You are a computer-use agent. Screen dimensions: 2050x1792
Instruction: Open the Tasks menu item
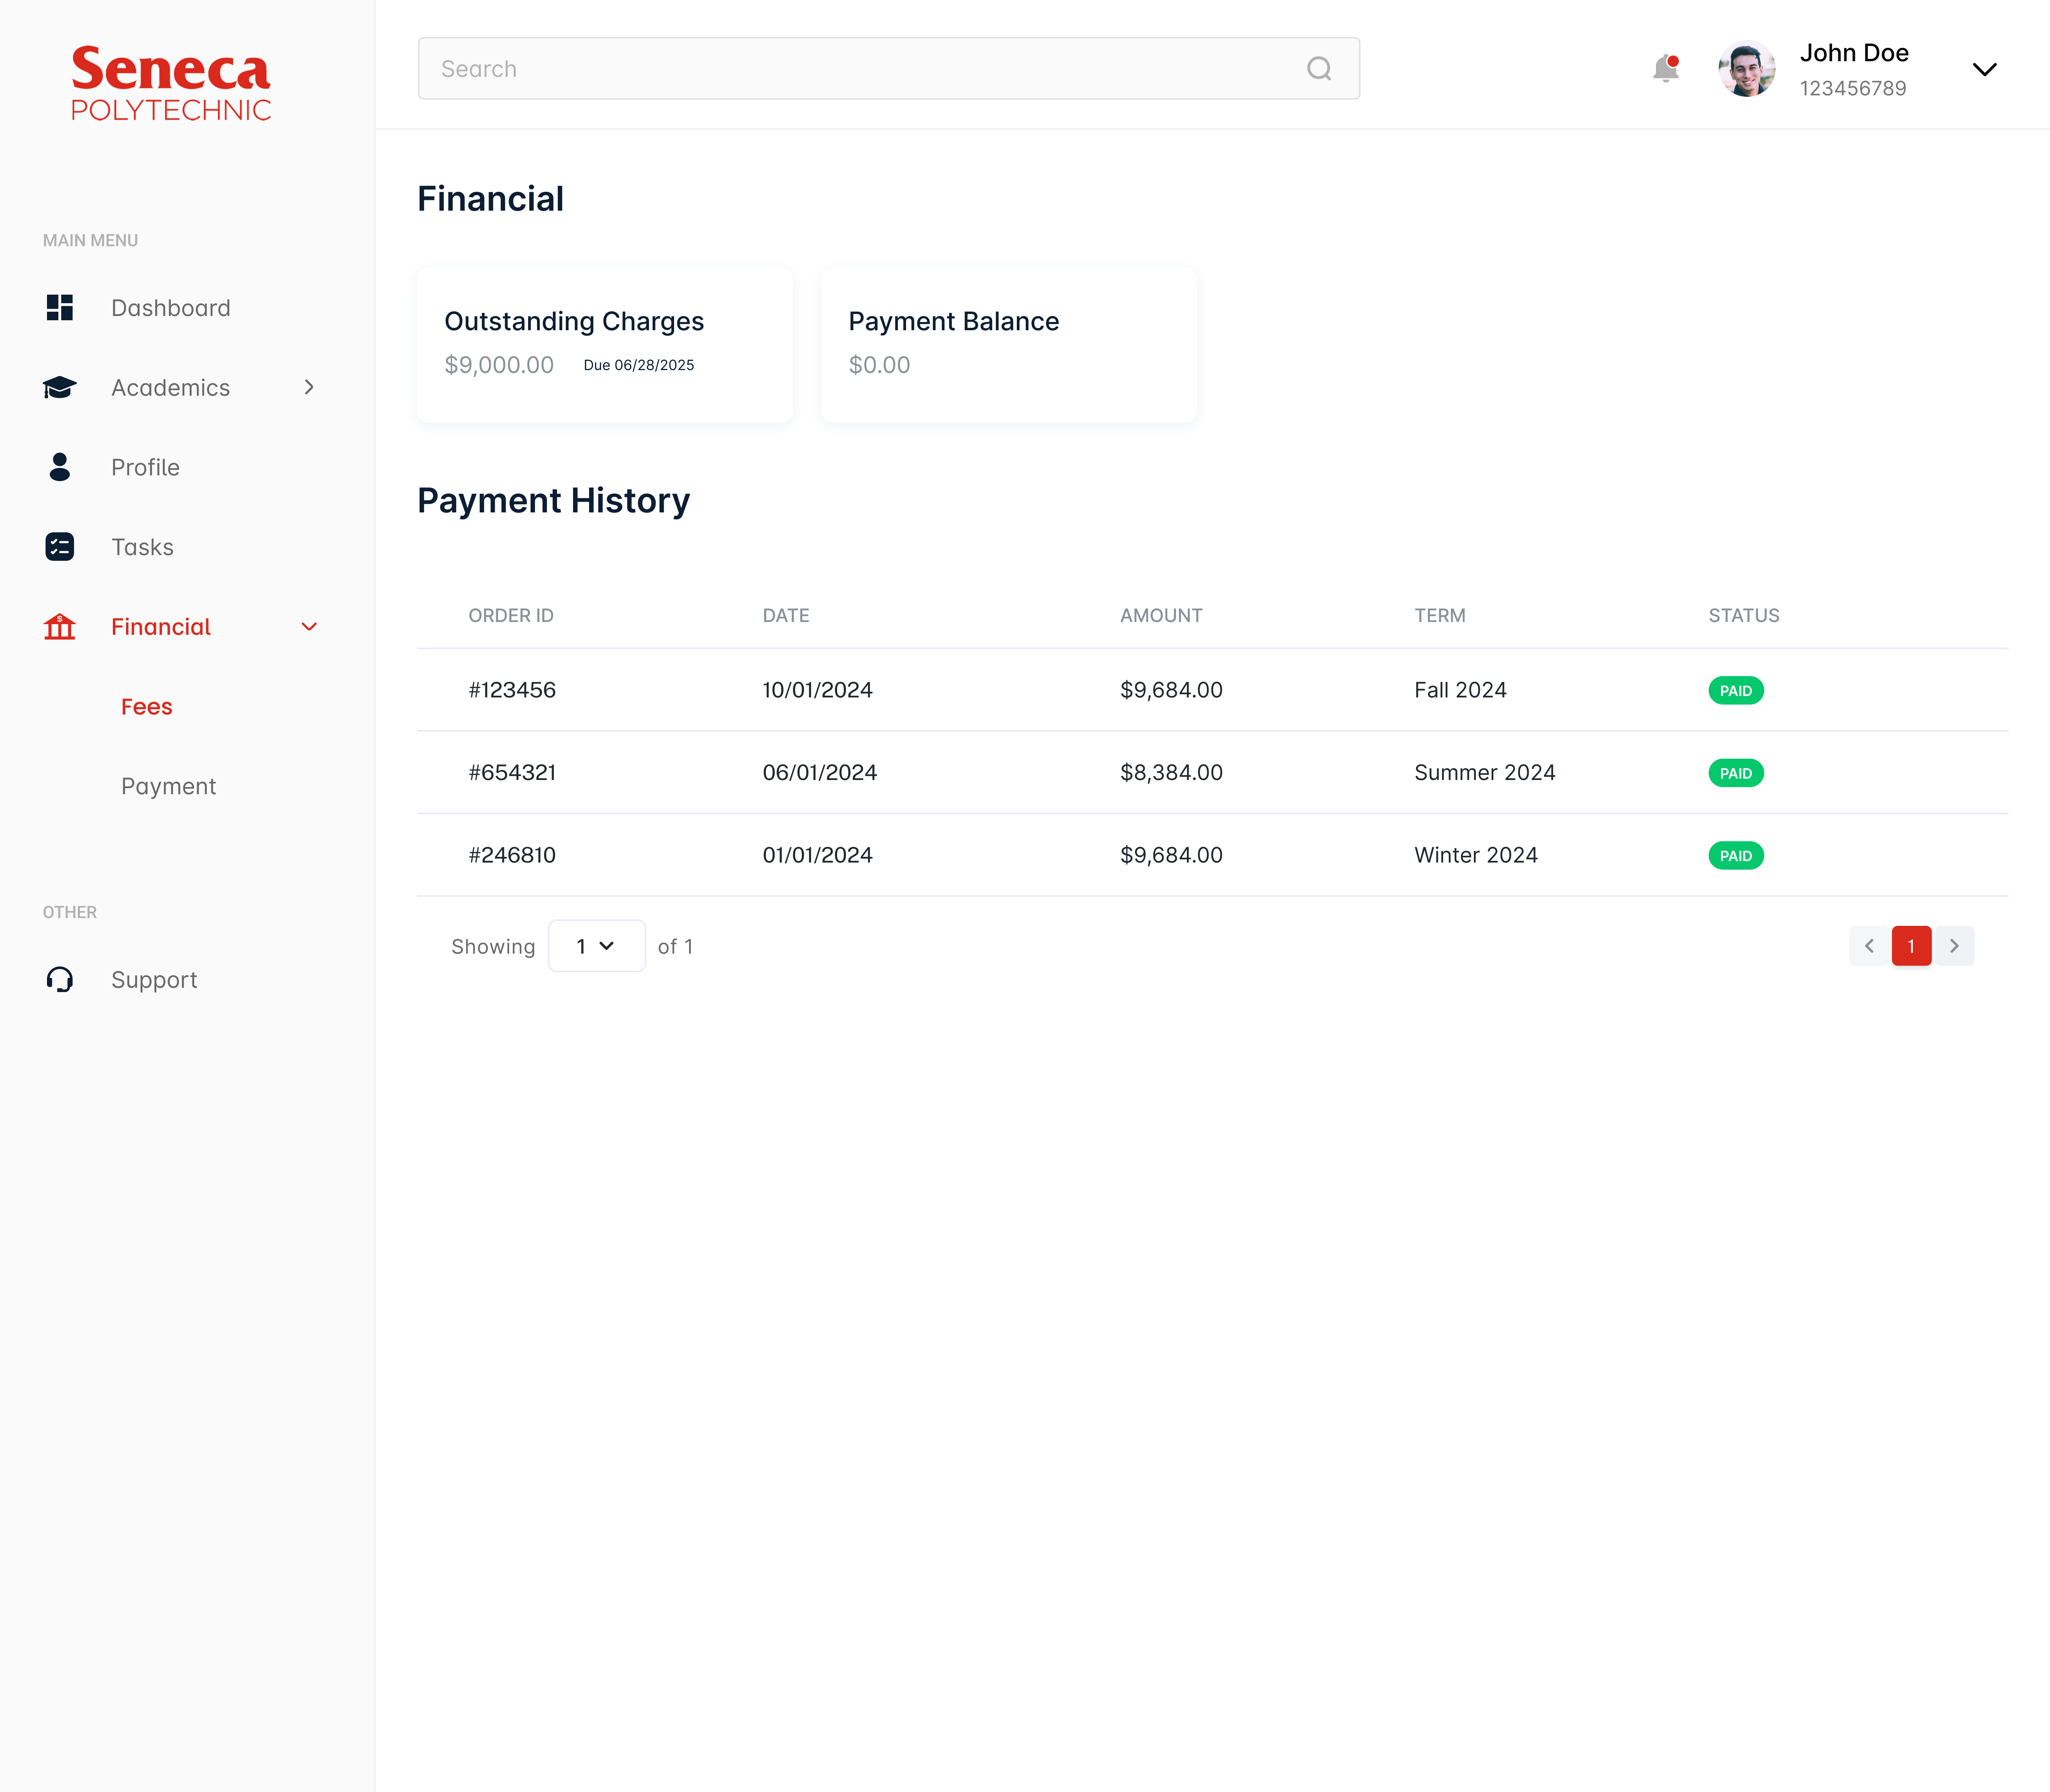143,547
